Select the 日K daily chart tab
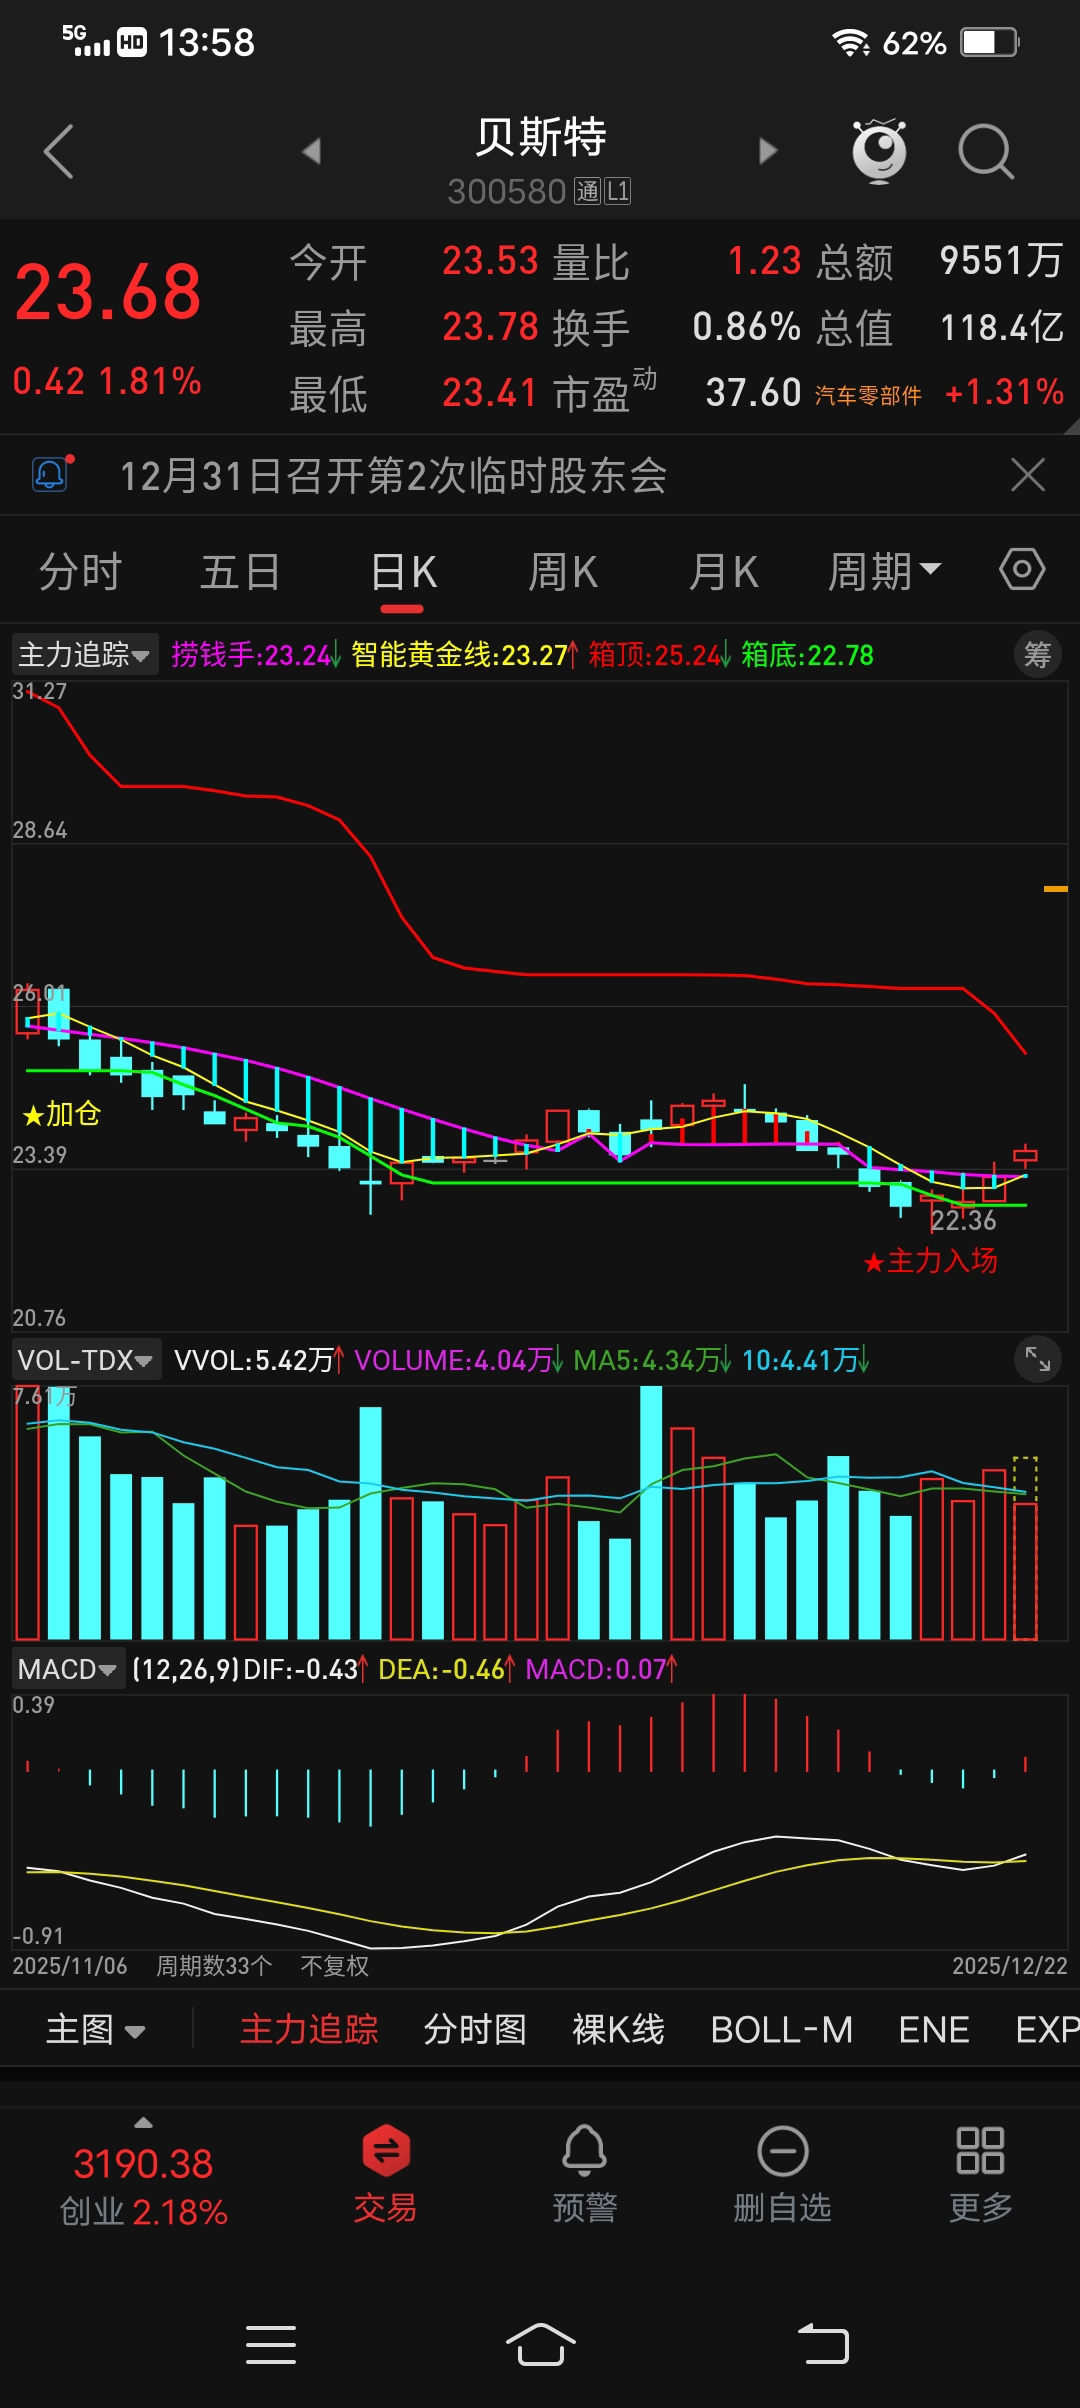1080x2408 pixels. pos(404,573)
